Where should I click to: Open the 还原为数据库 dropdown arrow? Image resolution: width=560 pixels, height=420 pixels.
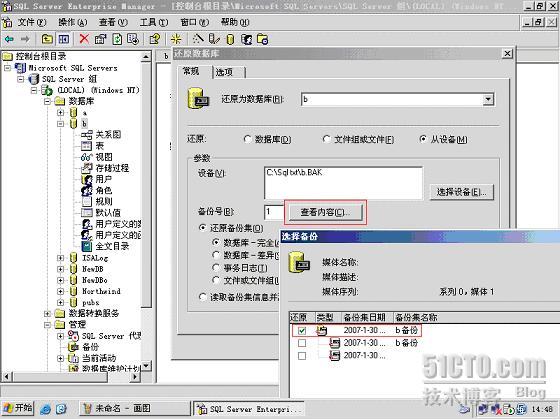[488, 100]
